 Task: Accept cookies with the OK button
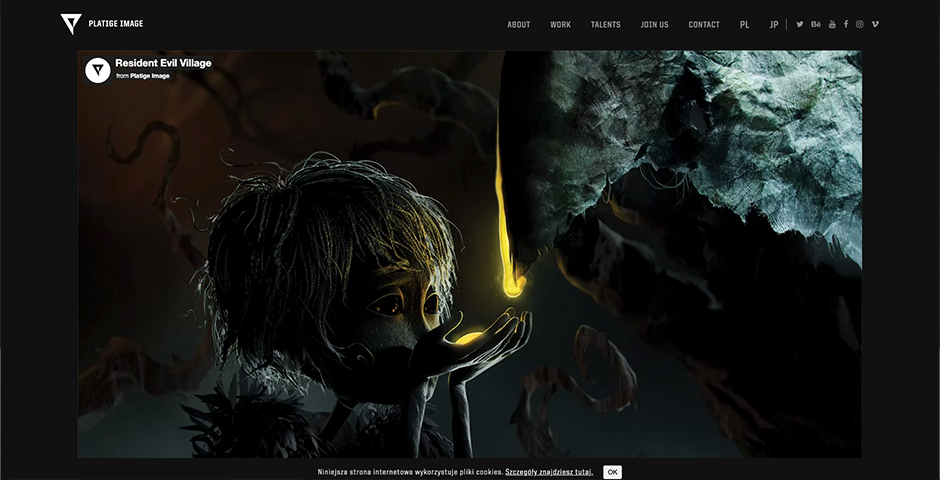[613, 472]
